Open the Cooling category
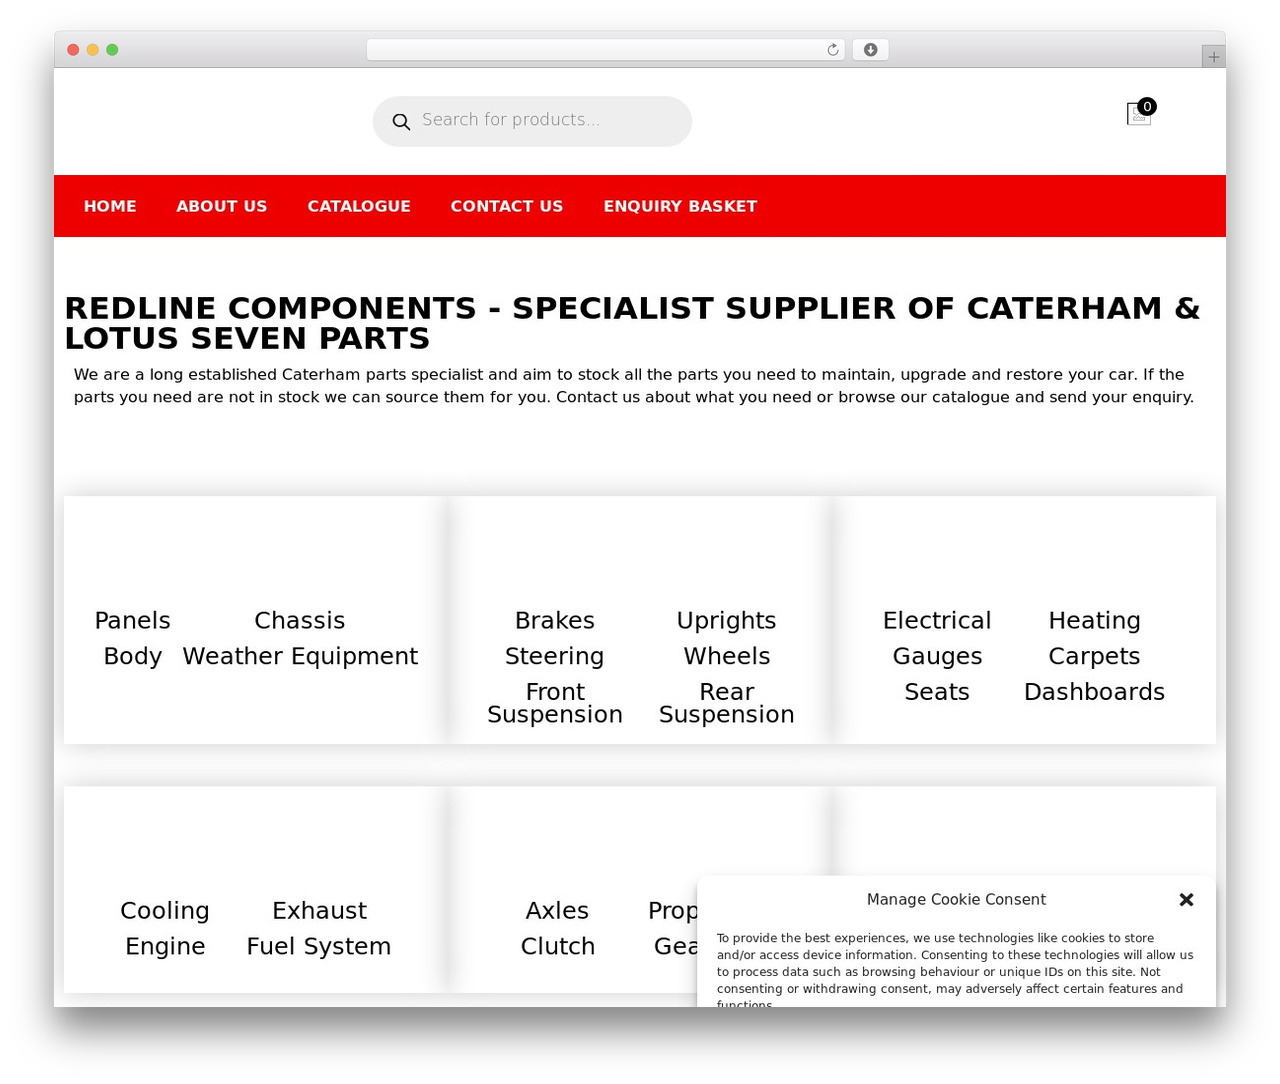The width and height of the screenshot is (1280, 1084). [x=165, y=911]
